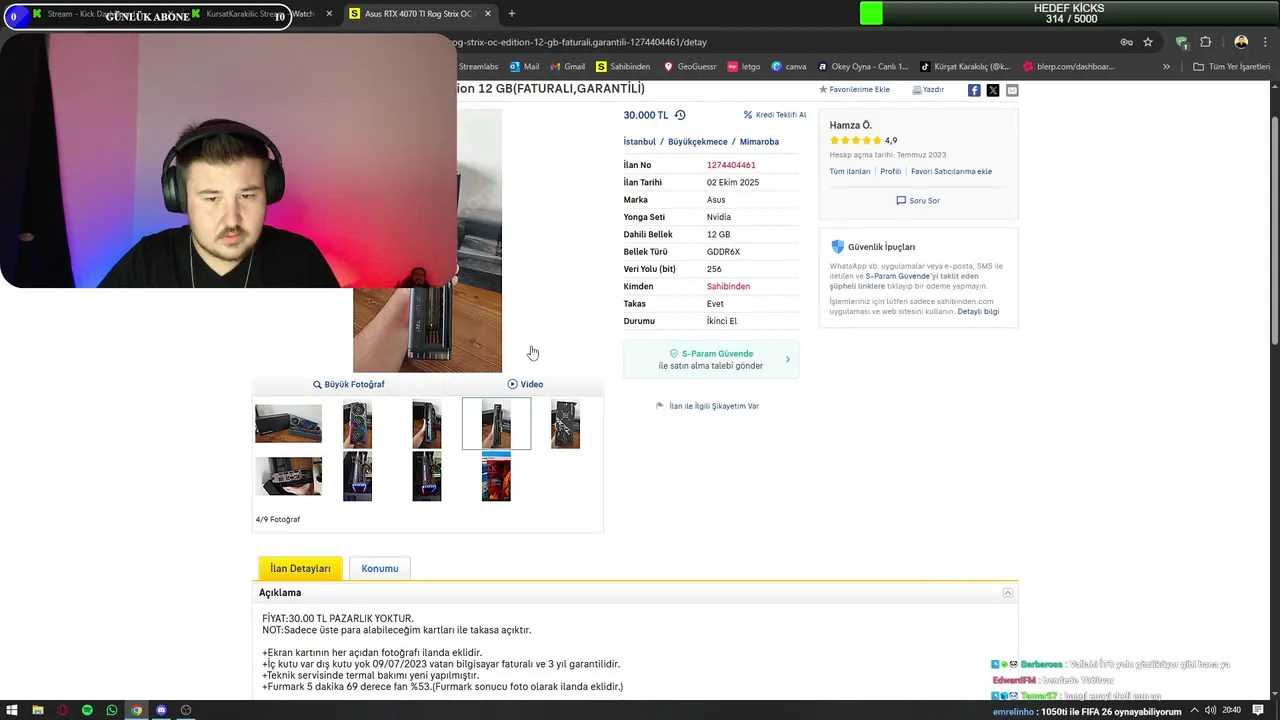Open Chrome three-dot menu
The height and width of the screenshot is (720, 1280).
pos(1264,42)
